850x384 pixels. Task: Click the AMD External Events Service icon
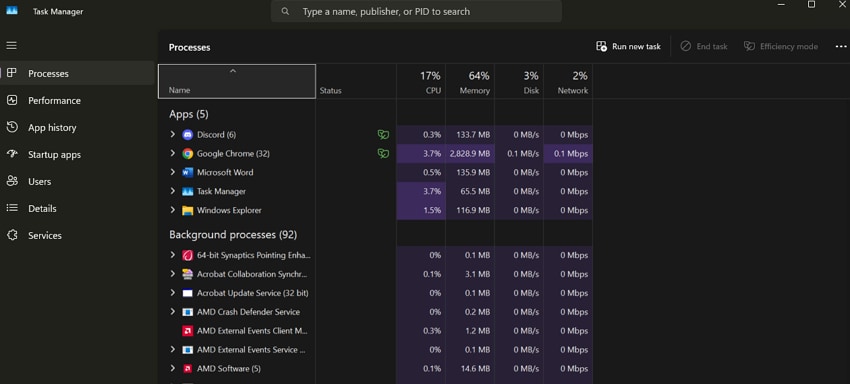coord(188,350)
